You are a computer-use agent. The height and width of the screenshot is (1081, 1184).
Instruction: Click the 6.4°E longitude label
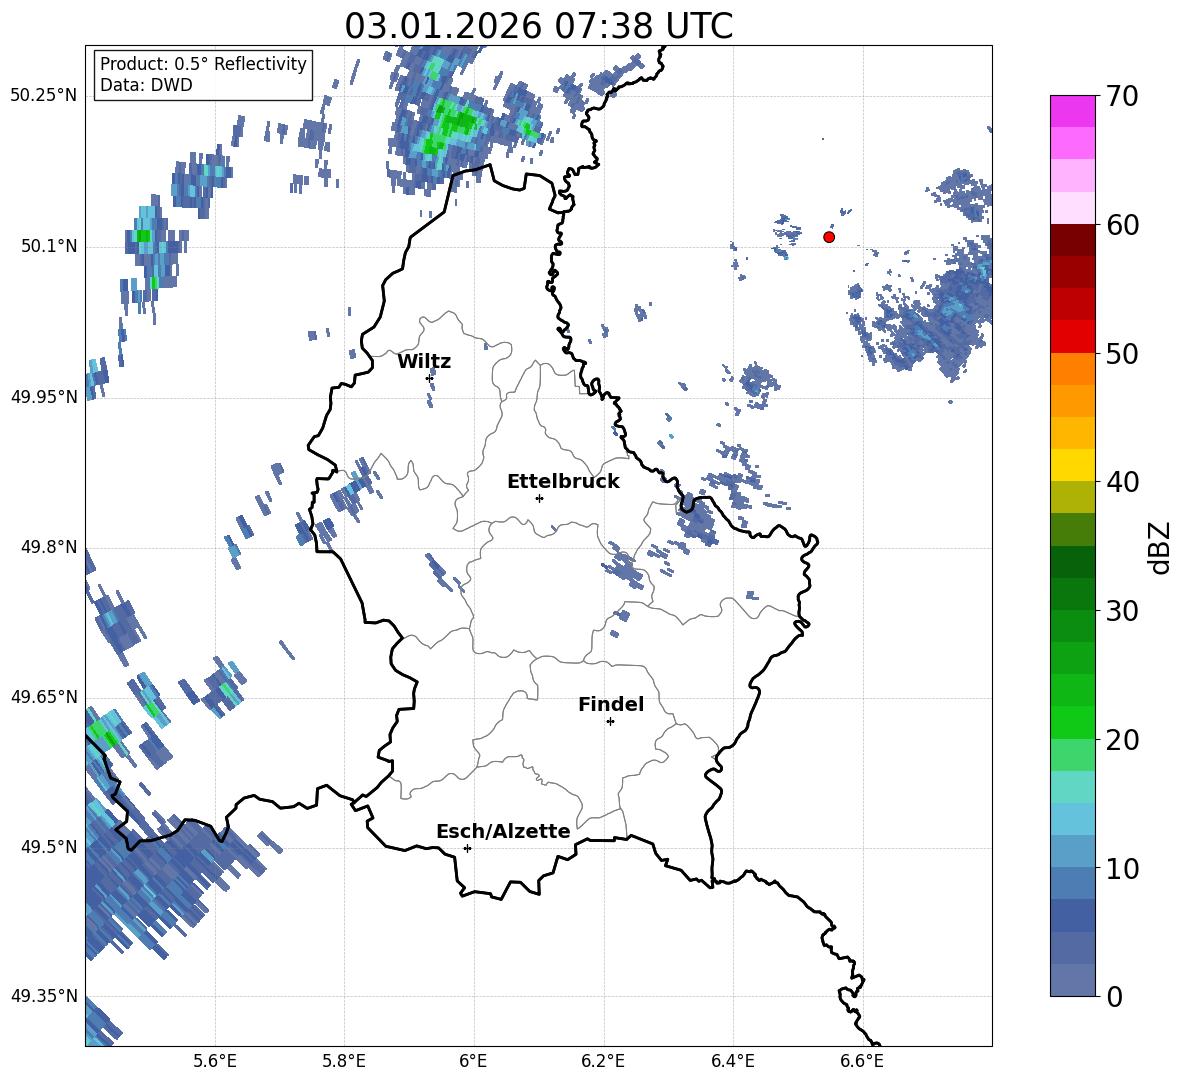pyautogui.click(x=732, y=1061)
